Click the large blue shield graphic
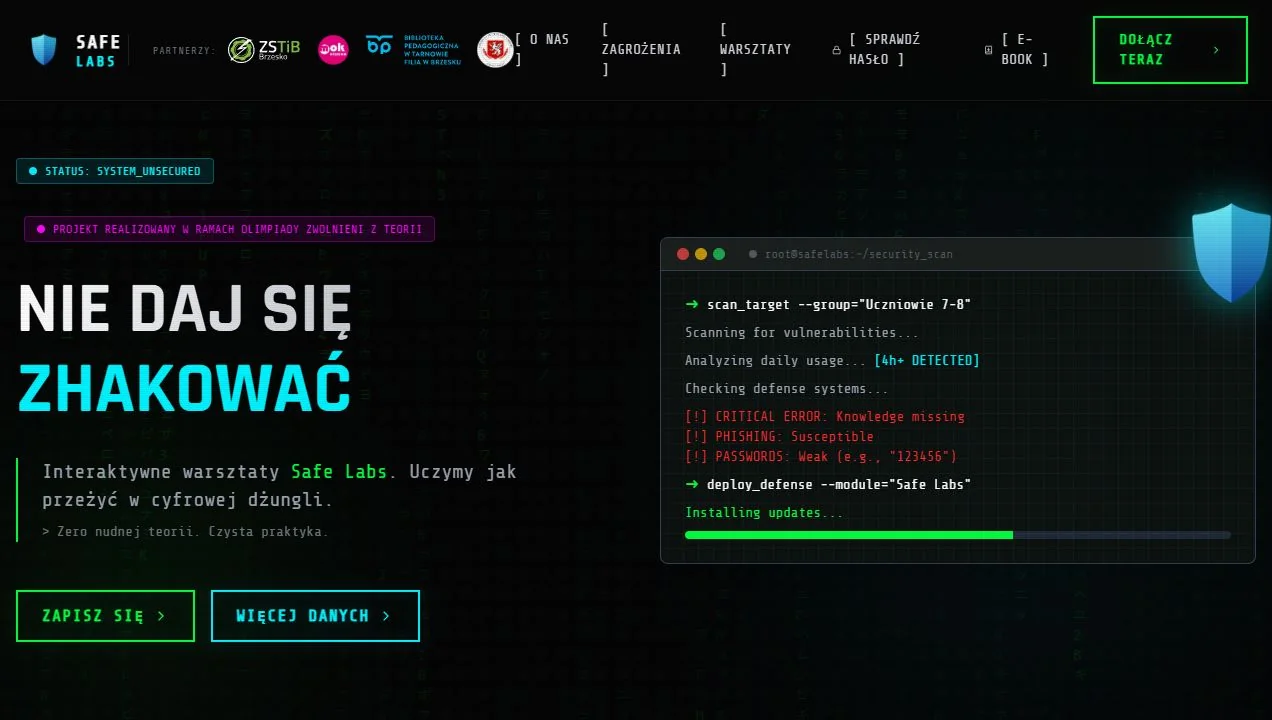The width and height of the screenshot is (1272, 720). 1231,252
